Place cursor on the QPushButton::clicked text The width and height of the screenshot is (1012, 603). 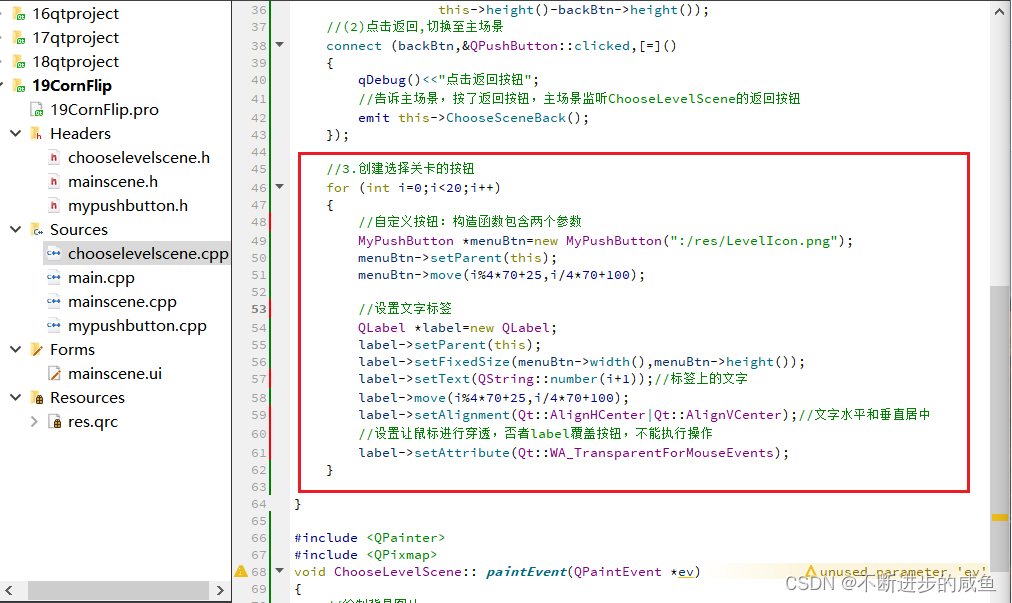550,46
